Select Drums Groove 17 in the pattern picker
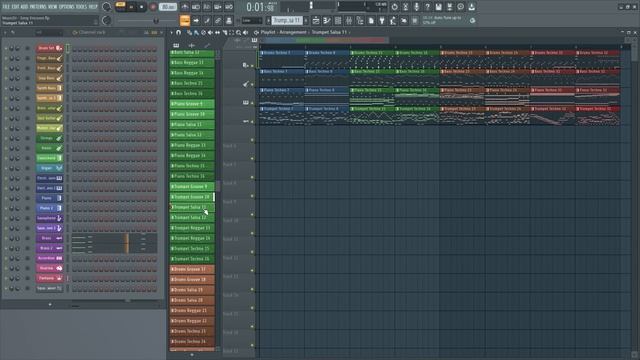This screenshot has width=640, height=360. [x=192, y=269]
